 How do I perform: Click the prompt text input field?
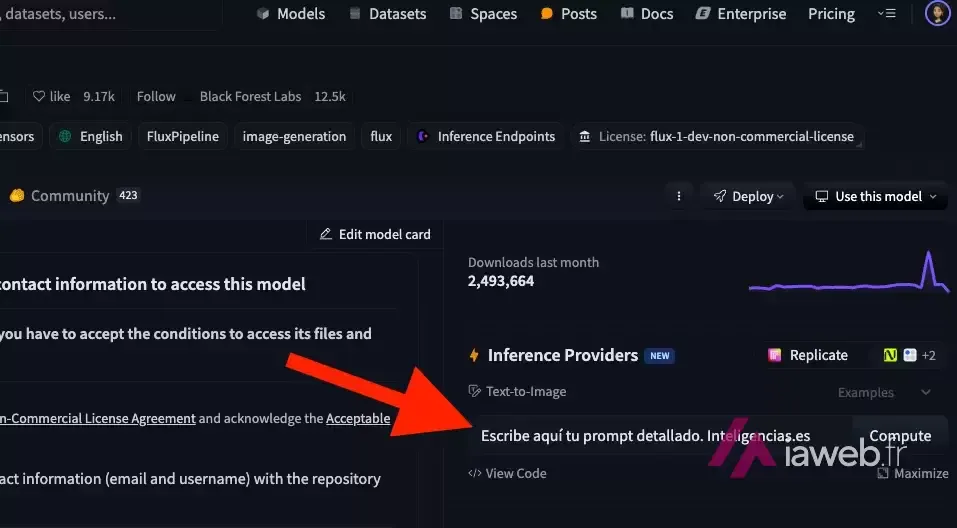pyautogui.click(x=661, y=436)
